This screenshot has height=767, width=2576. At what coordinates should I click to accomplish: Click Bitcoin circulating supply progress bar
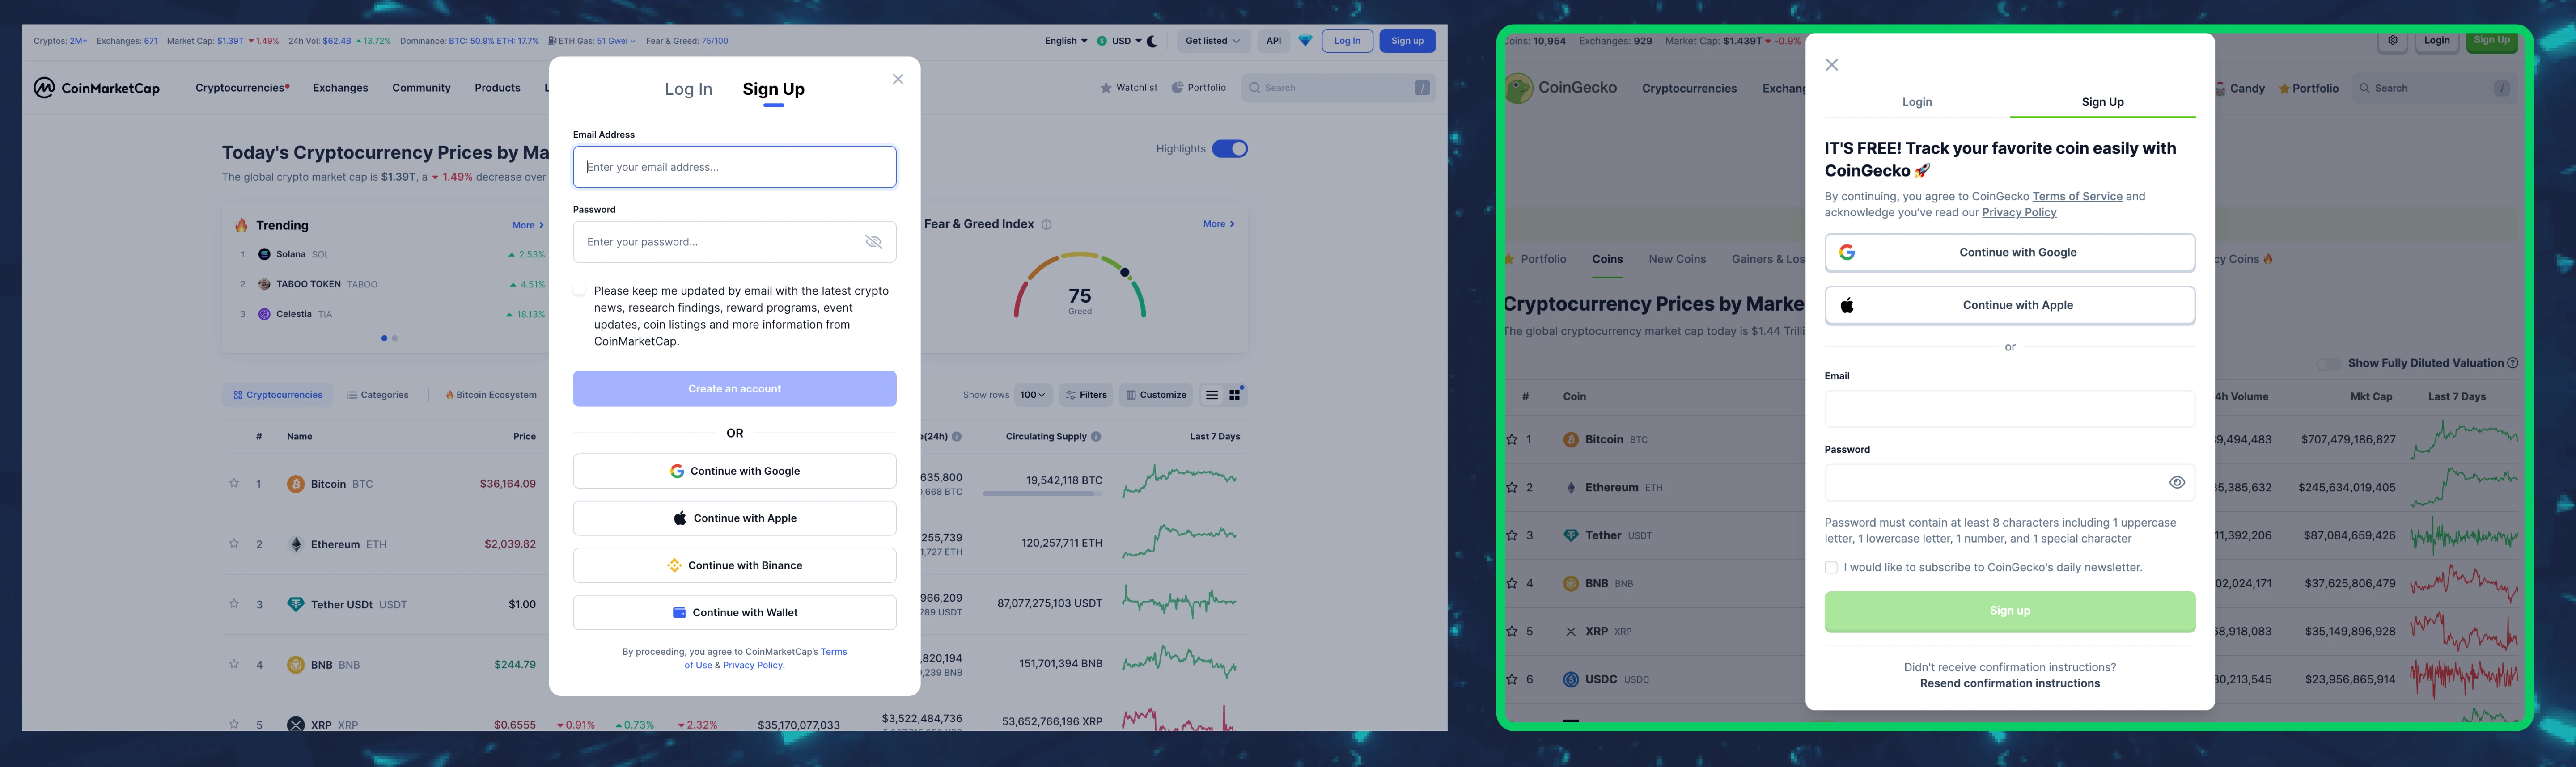coord(1042,493)
